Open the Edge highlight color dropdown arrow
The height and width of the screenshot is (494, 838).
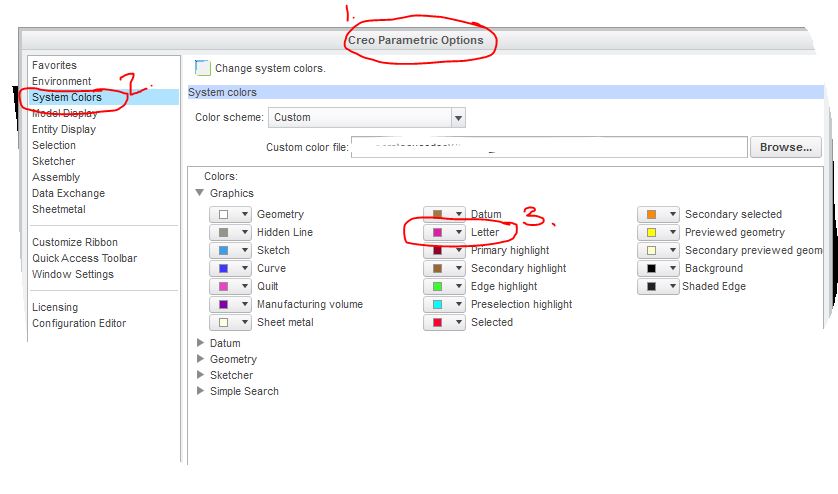[x=459, y=287]
